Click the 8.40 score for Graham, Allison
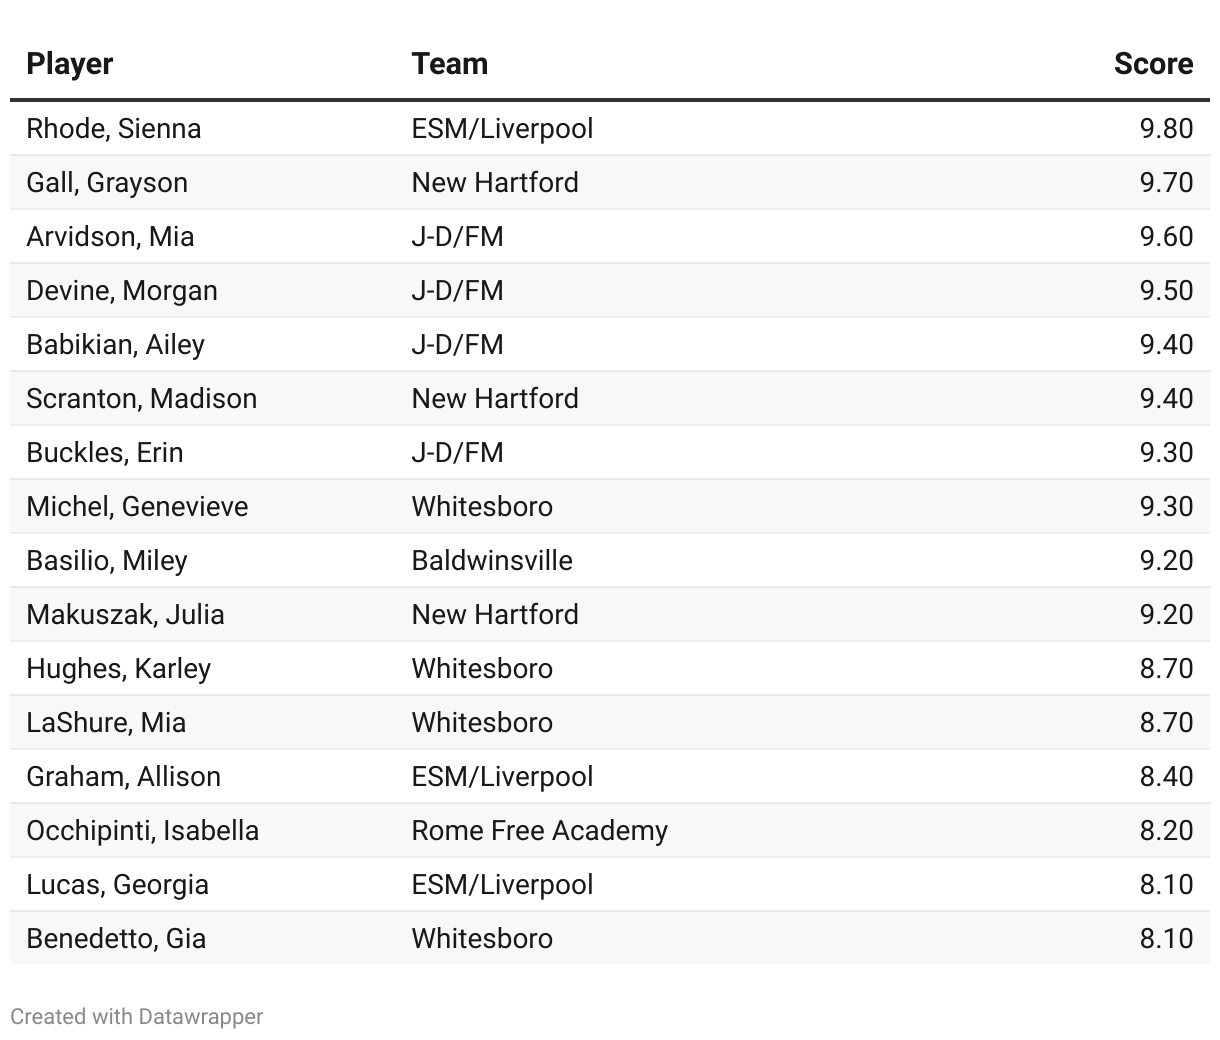Screen dimensions: 1220x1040 coord(1166,777)
